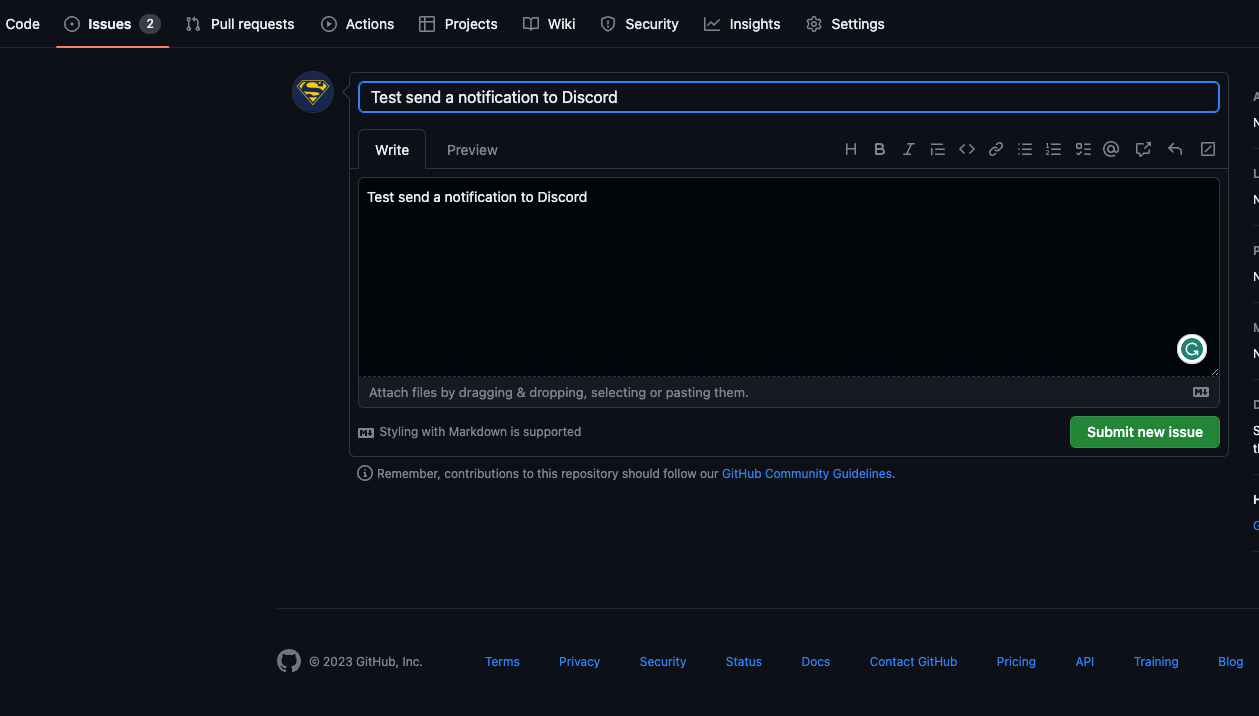Insert a heading with the H icon

tap(851, 148)
